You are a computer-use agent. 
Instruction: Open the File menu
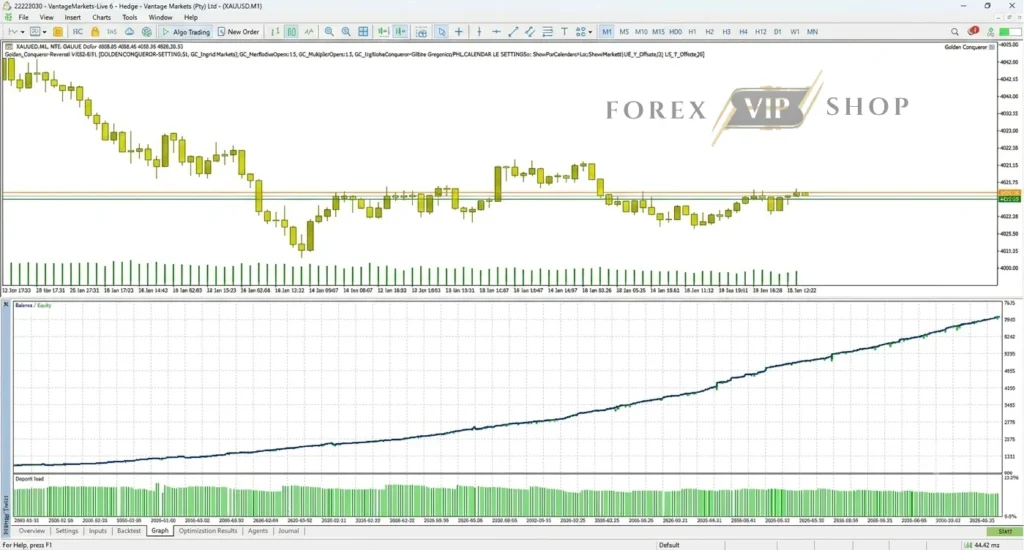pos(24,18)
